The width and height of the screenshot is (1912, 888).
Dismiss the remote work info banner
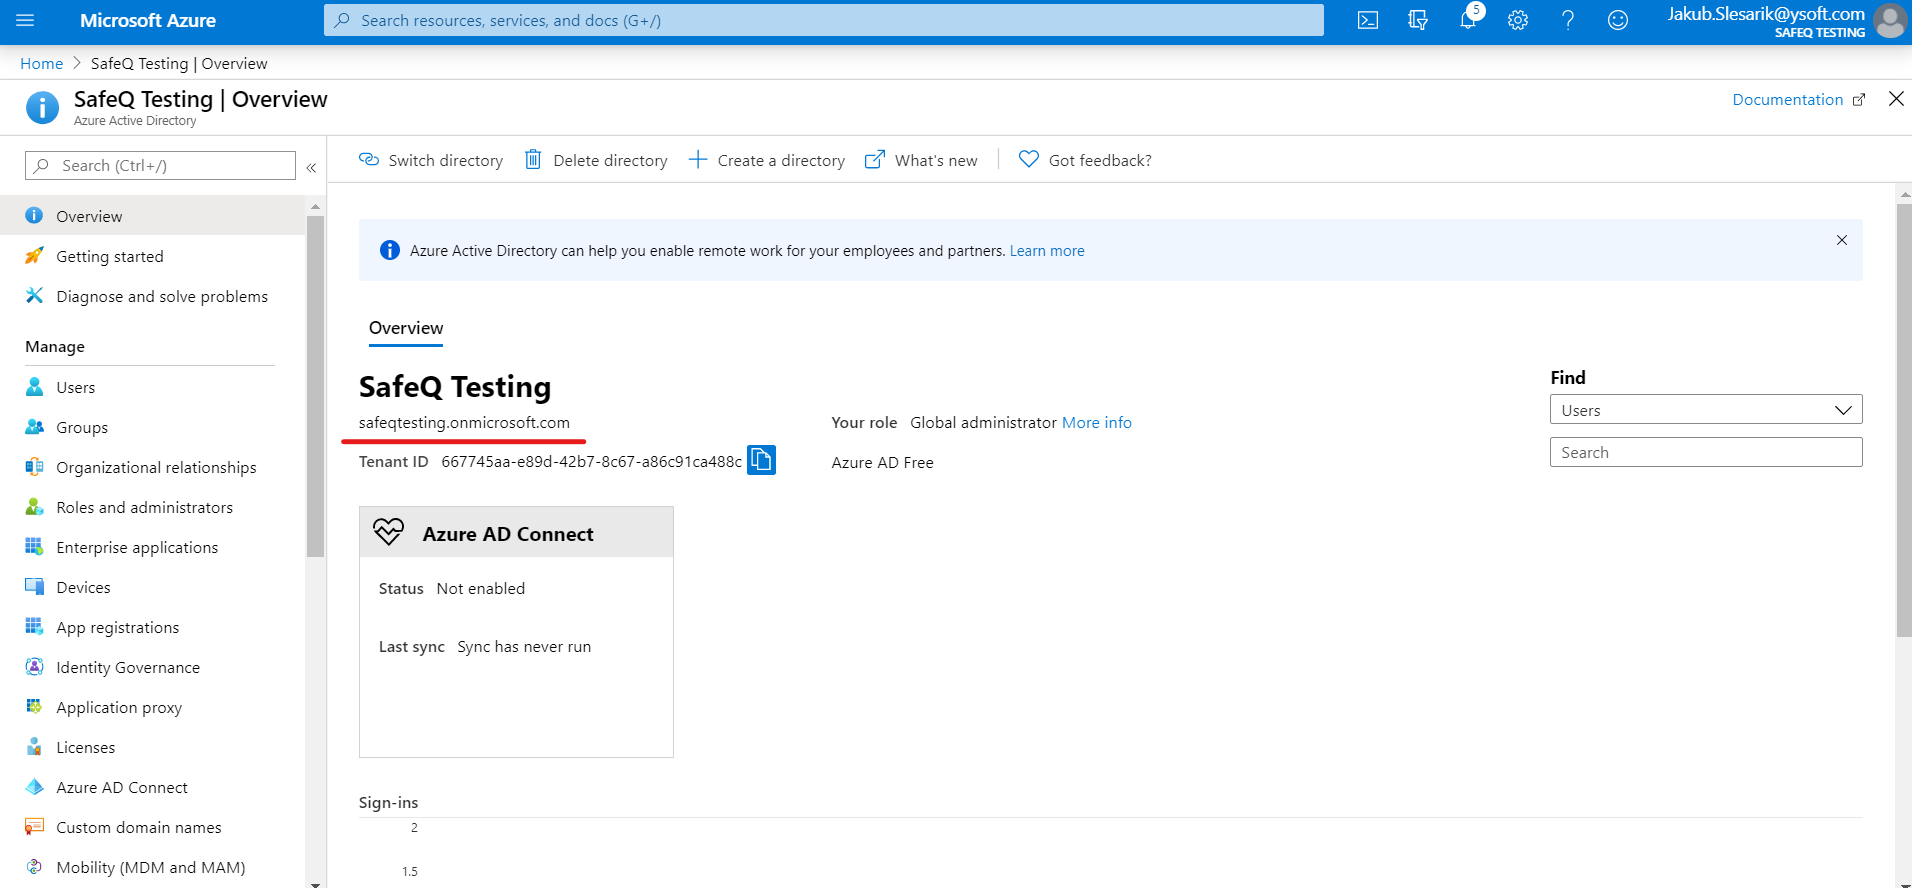(1841, 240)
